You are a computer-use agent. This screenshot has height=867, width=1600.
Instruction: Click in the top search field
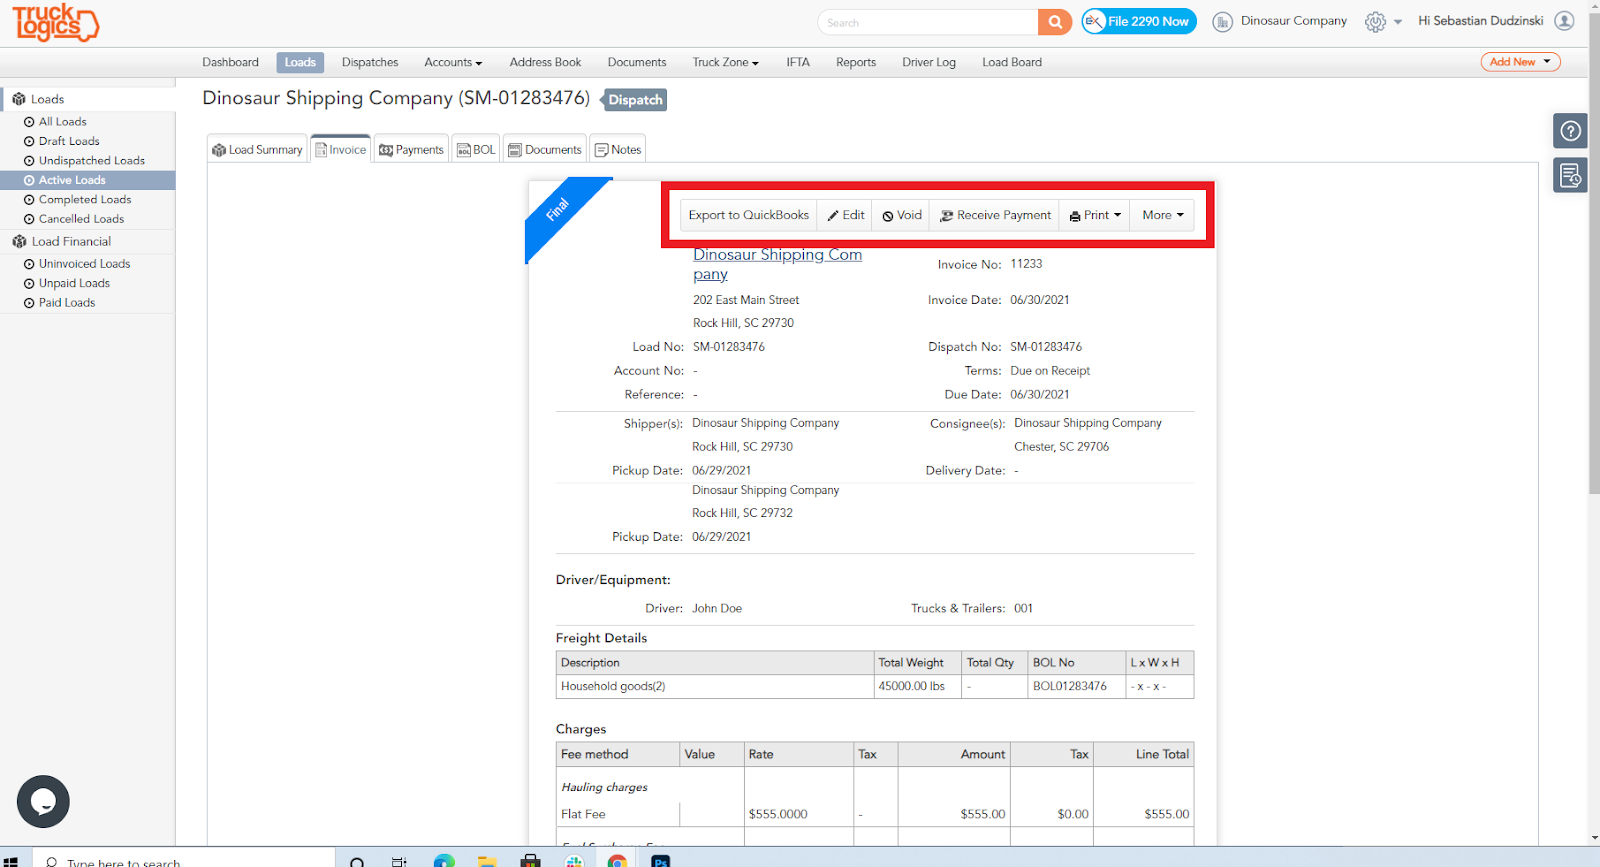(x=928, y=22)
